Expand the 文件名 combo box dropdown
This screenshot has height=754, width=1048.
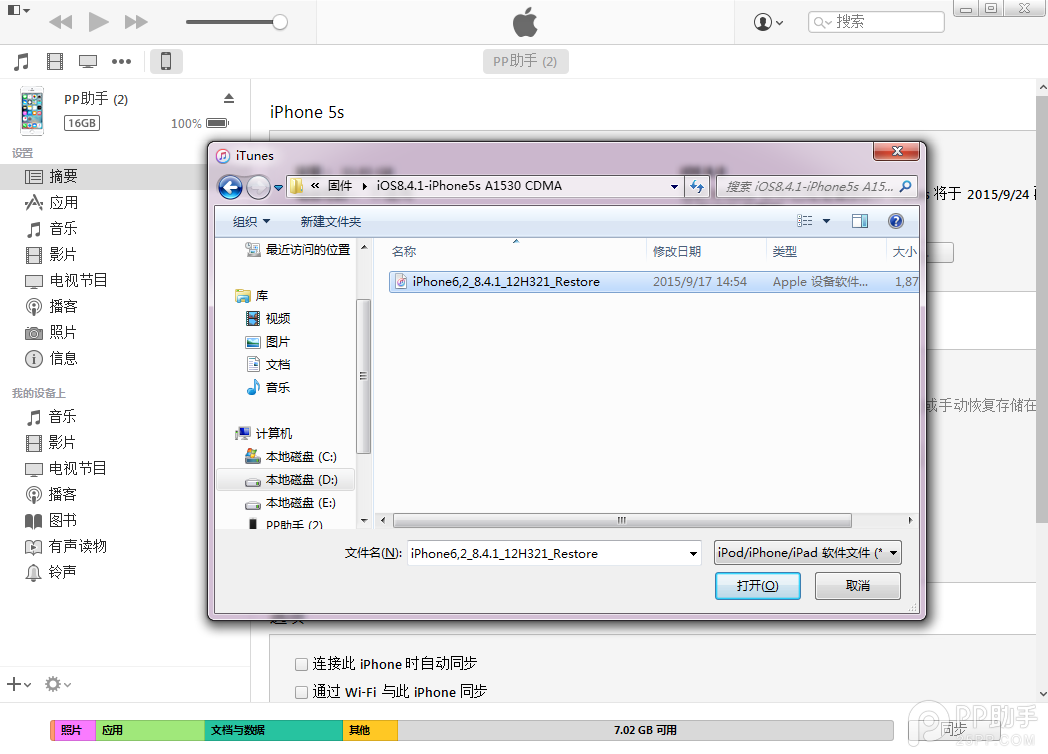pyautogui.click(x=694, y=552)
